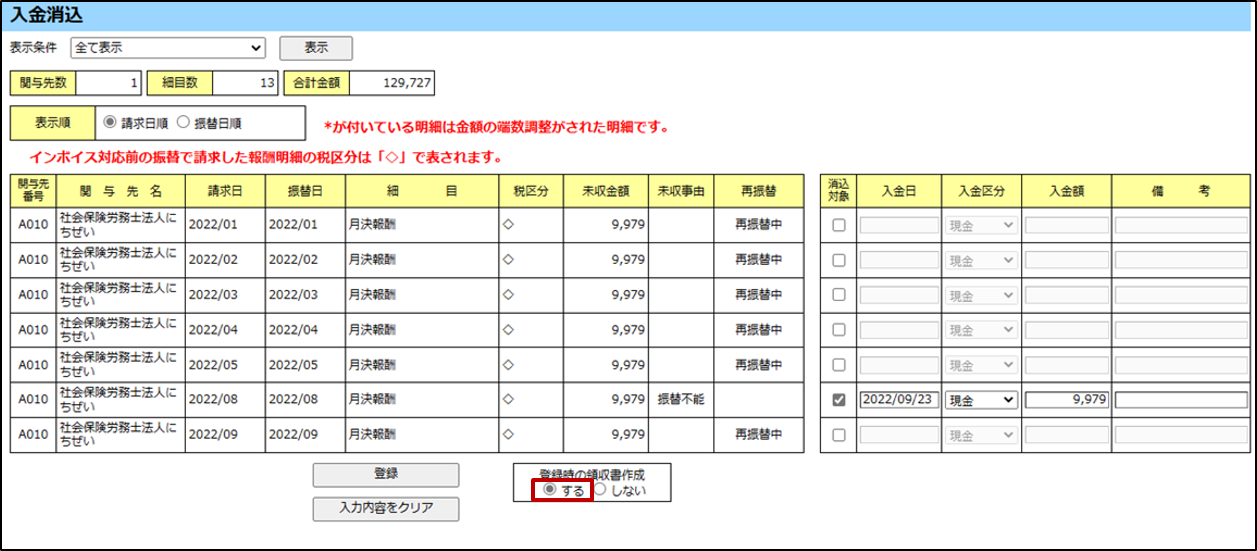Check the 消込対象 box for the 2022/05 row
This screenshot has height=551, width=1257.
coord(839,365)
